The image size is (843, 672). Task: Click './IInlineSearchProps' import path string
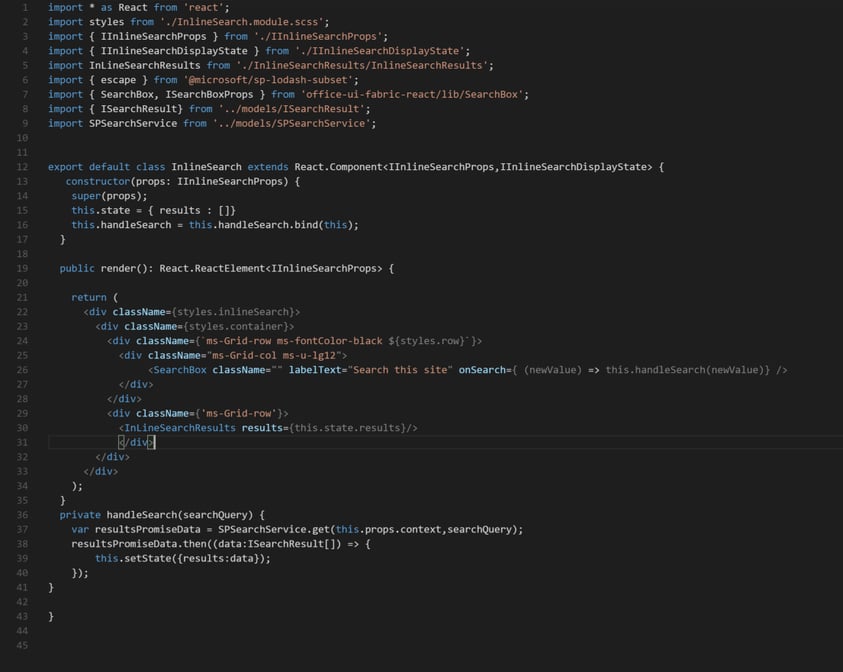point(318,37)
